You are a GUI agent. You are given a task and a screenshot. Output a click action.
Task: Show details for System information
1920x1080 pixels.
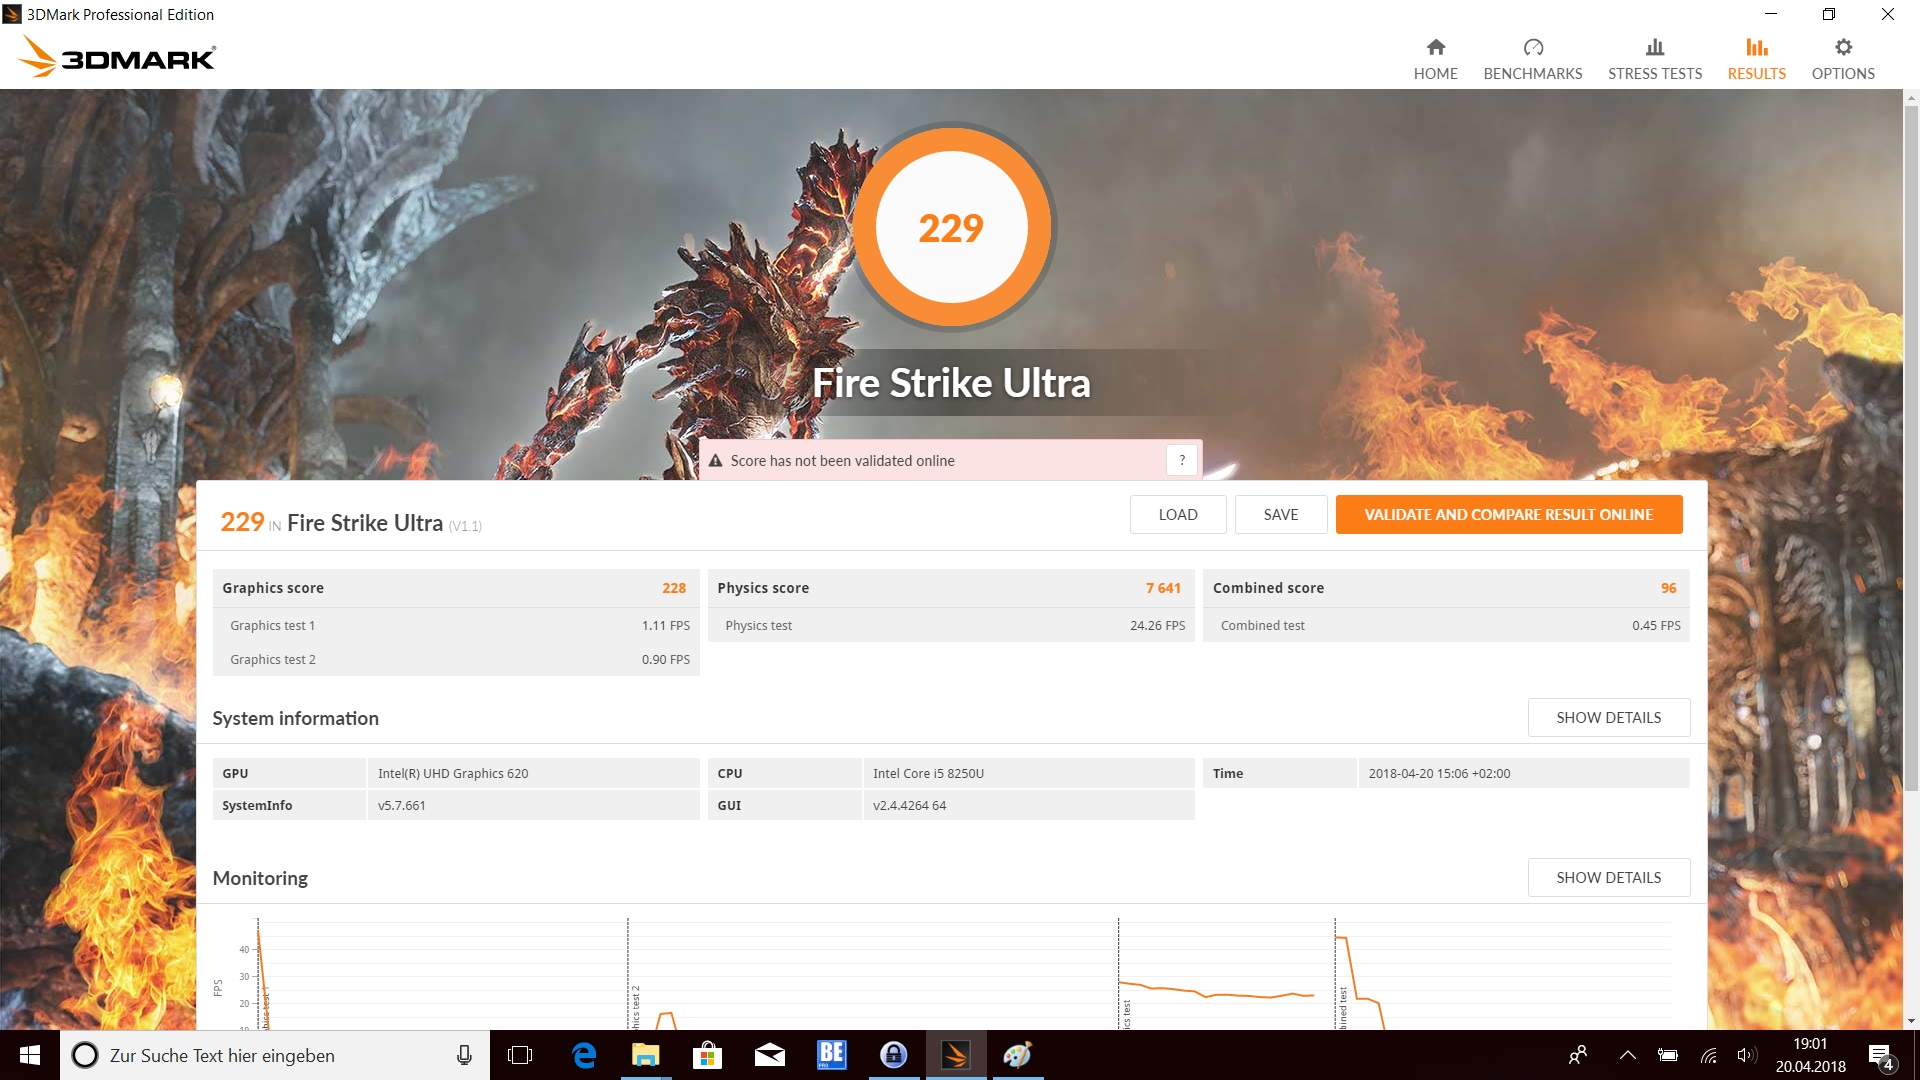pos(1608,717)
